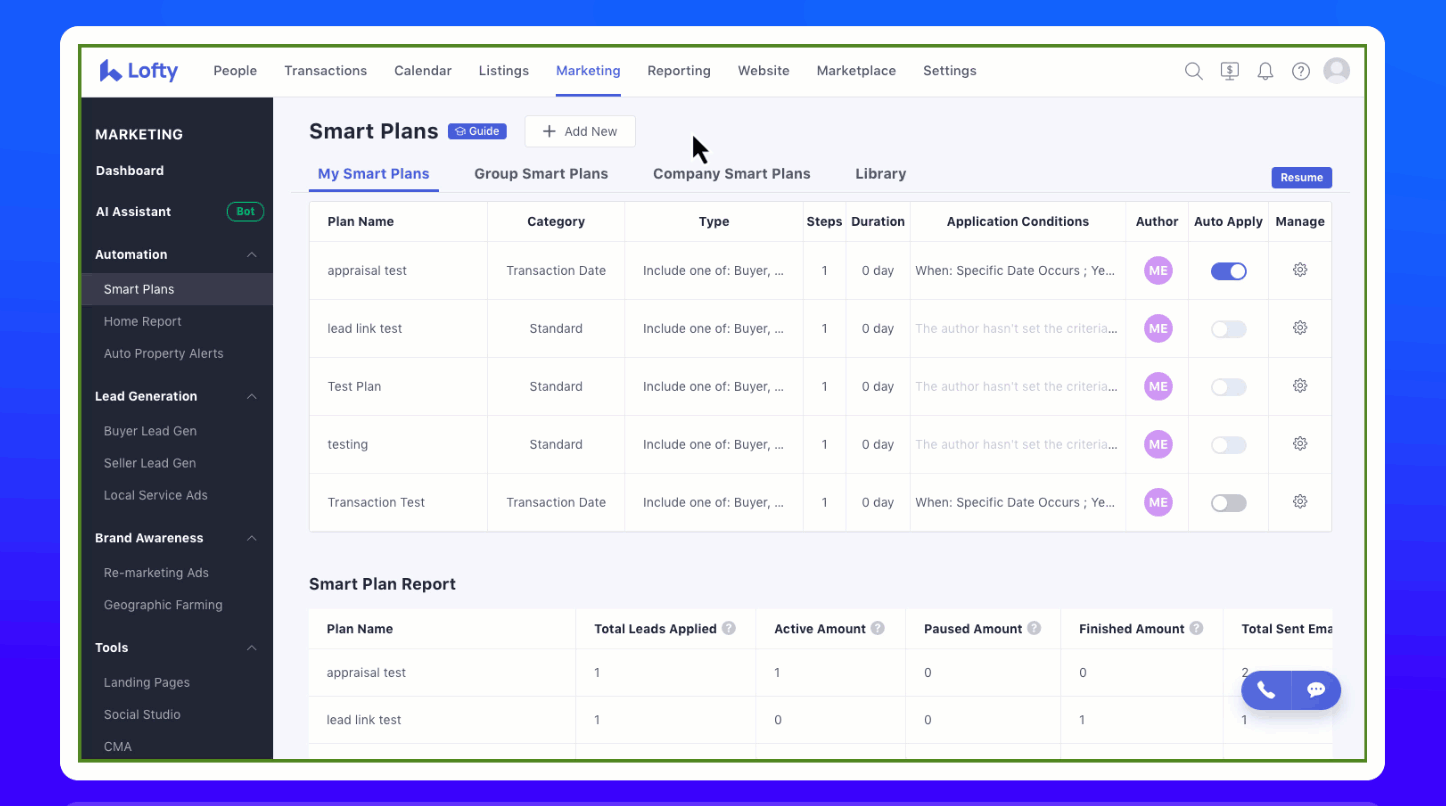This screenshot has height=806, width=1446.
Task: Collapse the Brand Awareness sidebar section
Action: coord(252,539)
